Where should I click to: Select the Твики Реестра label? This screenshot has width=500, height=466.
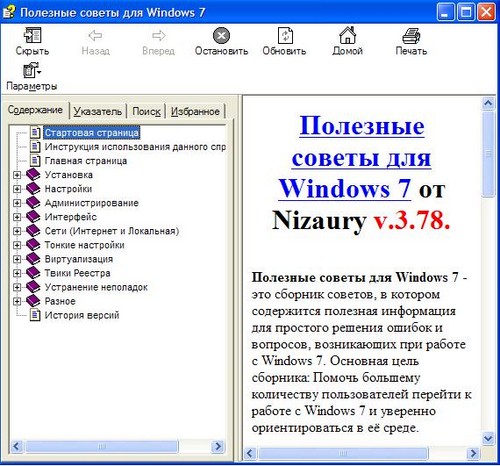[x=78, y=273]
